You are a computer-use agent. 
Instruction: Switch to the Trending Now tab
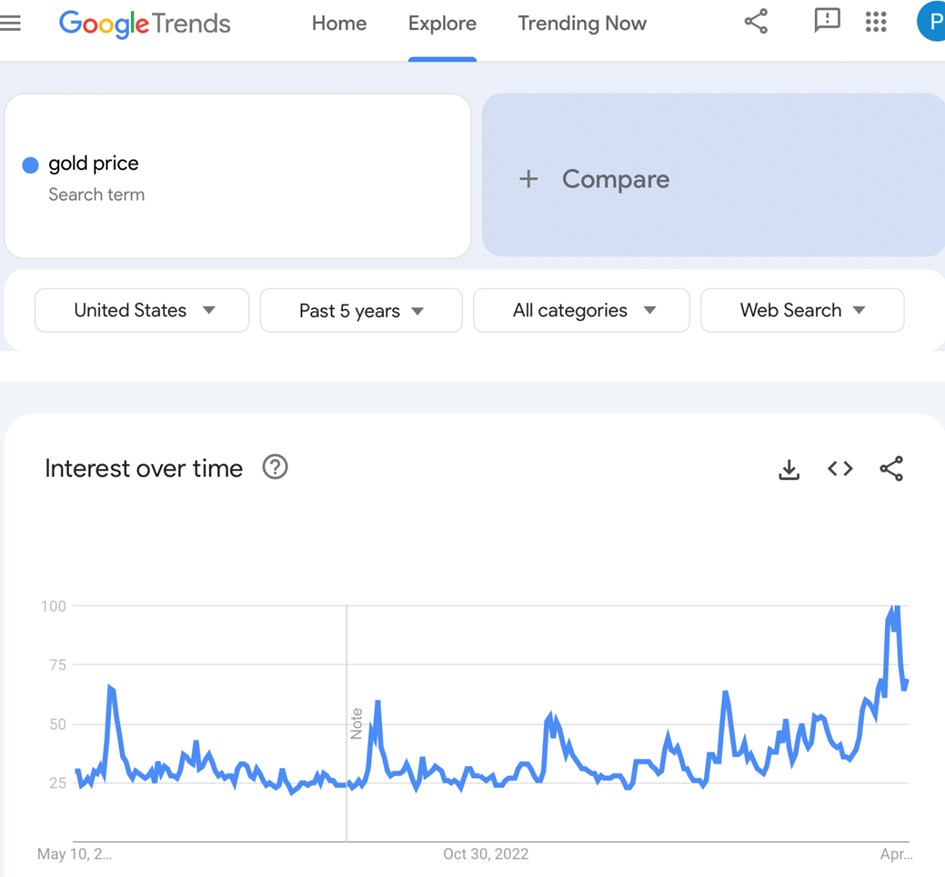(582, 23)
